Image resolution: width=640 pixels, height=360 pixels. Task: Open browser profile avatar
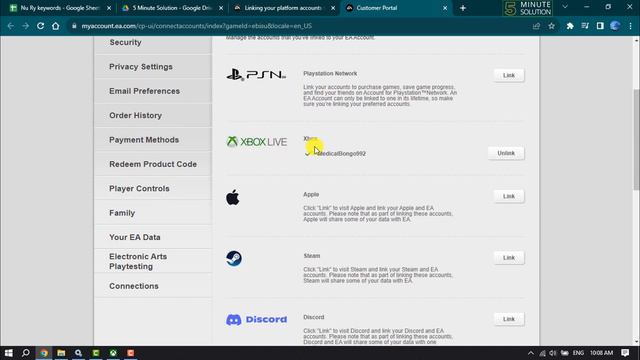click(x=615, y=26)
